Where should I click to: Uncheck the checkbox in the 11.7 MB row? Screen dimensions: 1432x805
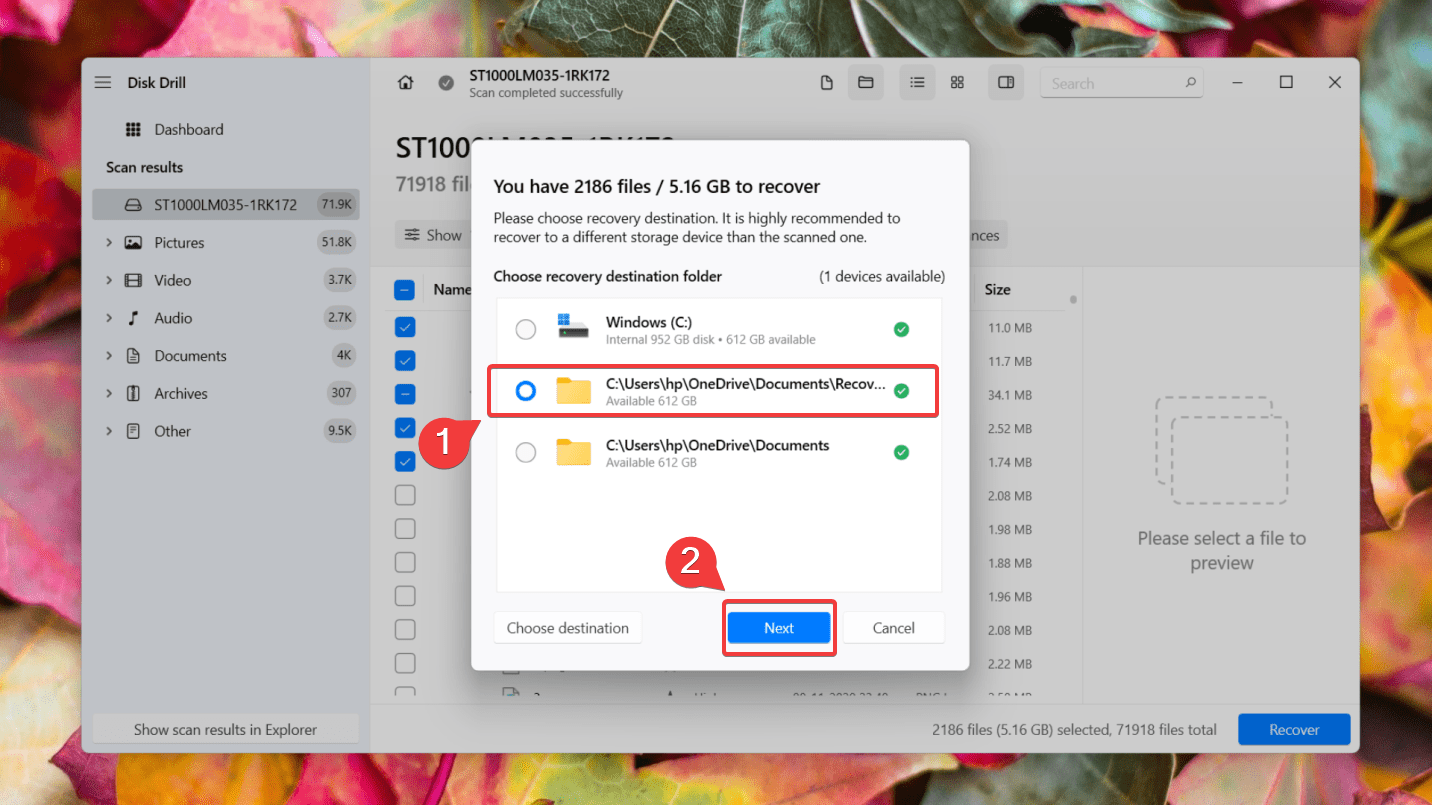404,360
